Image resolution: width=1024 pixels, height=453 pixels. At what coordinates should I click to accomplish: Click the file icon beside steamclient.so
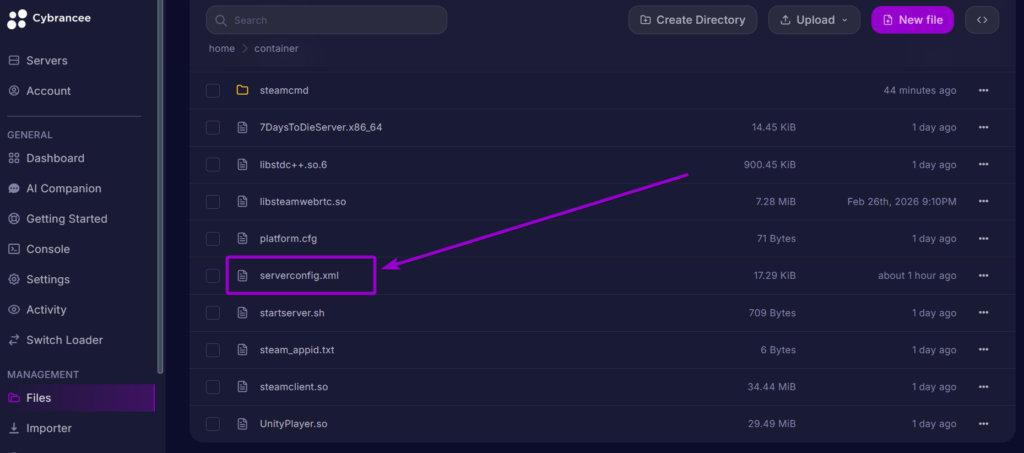(242, 387)
